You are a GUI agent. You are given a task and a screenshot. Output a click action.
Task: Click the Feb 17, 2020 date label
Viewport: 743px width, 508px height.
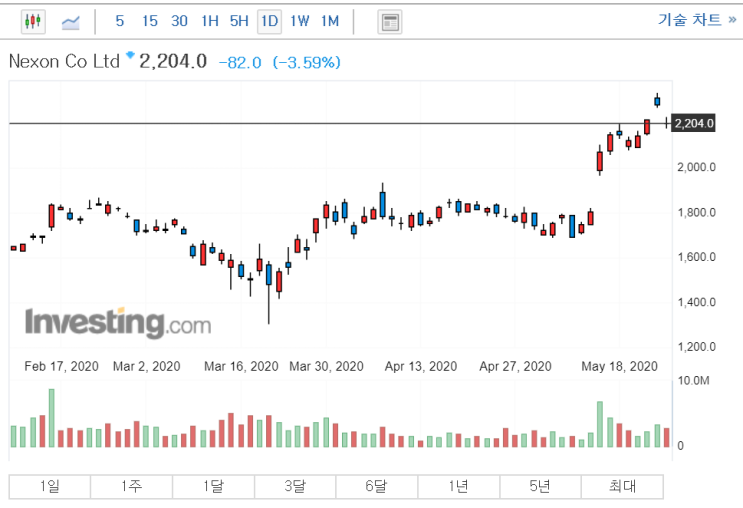click(x=62, y=366)
